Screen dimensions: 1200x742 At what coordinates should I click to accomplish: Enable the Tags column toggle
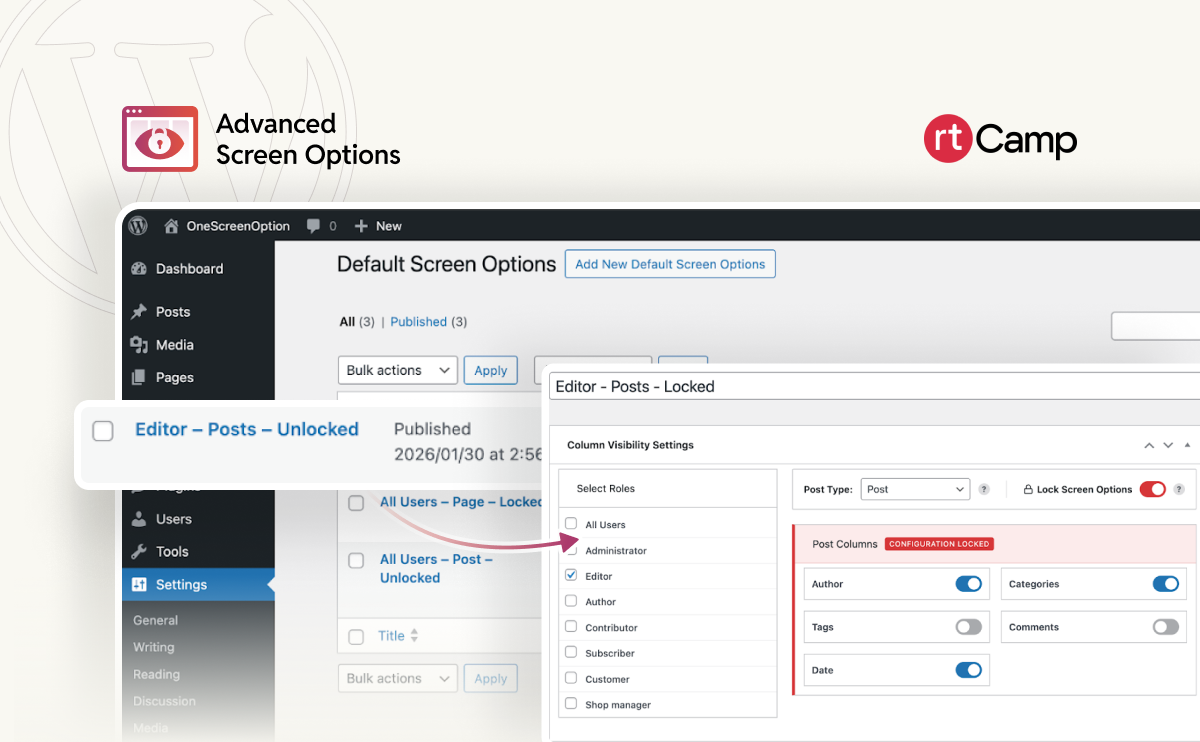coord(966,626)
